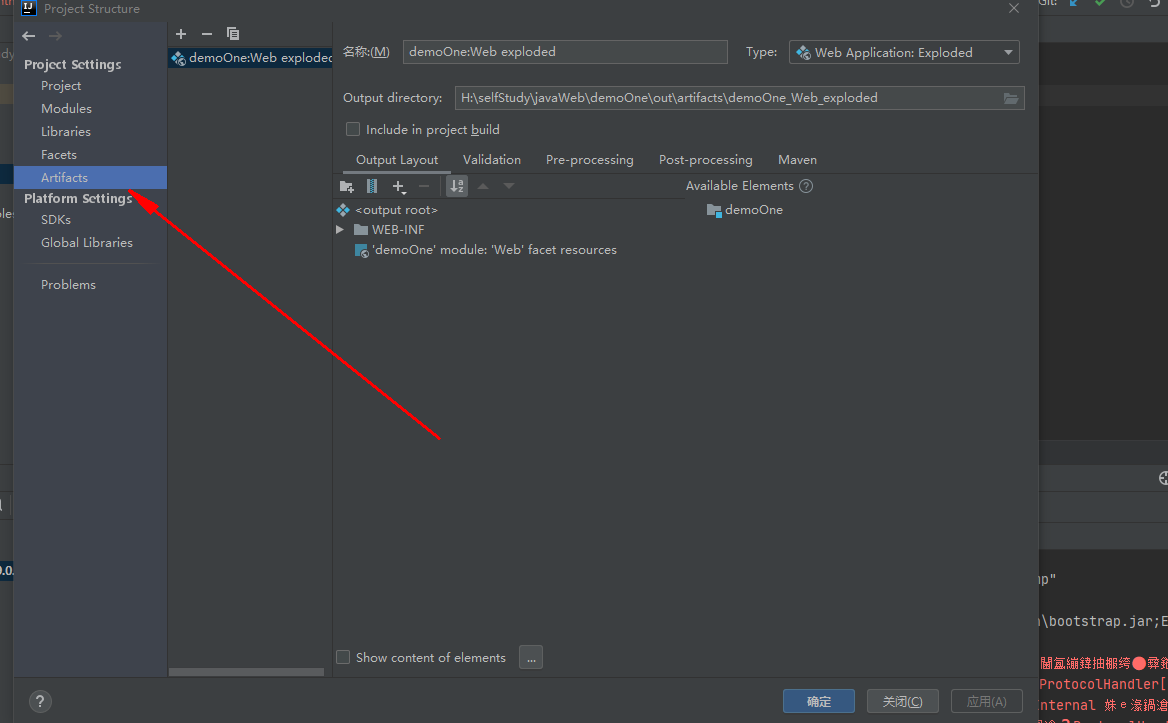Select the demoOne available module element
This screenshot has height=723, width=1168.
tap(744, 210)
